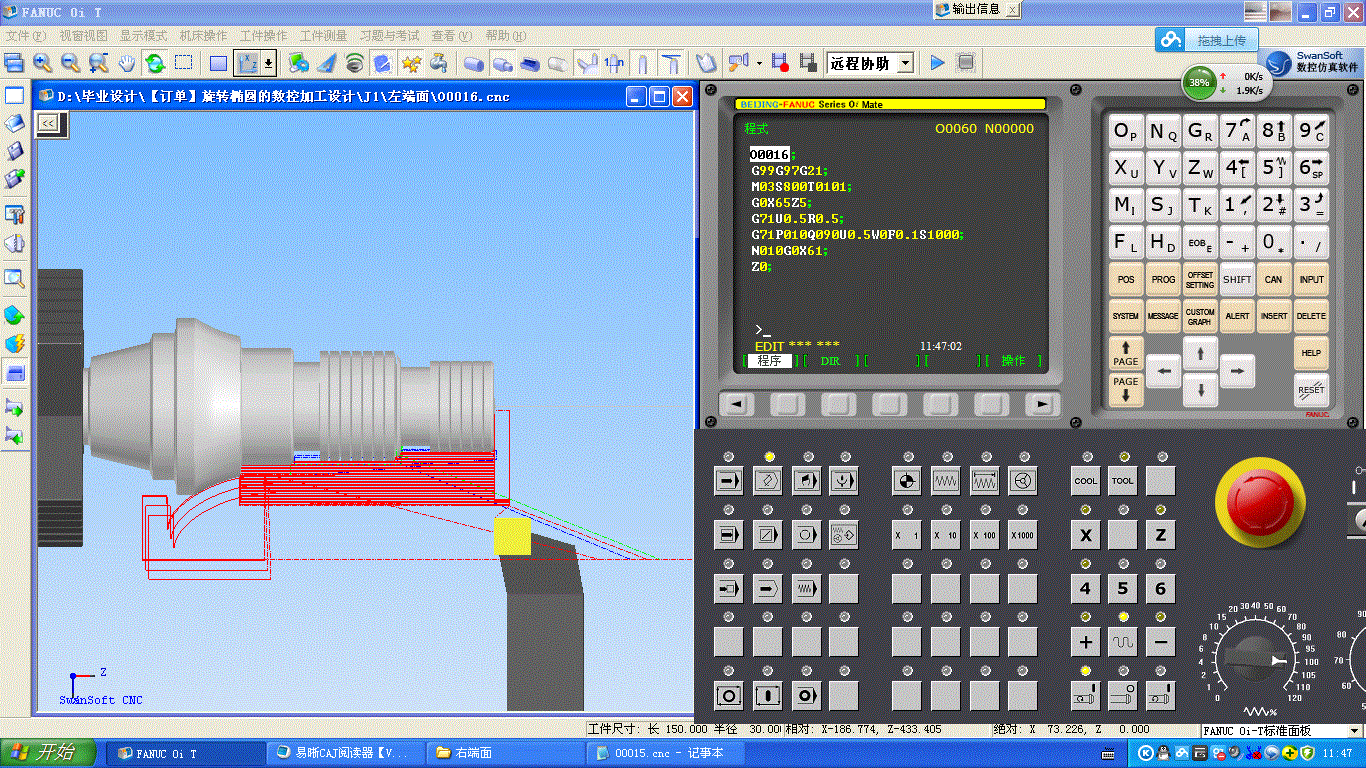Click the zoom in magnifier toolbar icon
This screenshot has width=1366, height=768.
coord(43,63)
